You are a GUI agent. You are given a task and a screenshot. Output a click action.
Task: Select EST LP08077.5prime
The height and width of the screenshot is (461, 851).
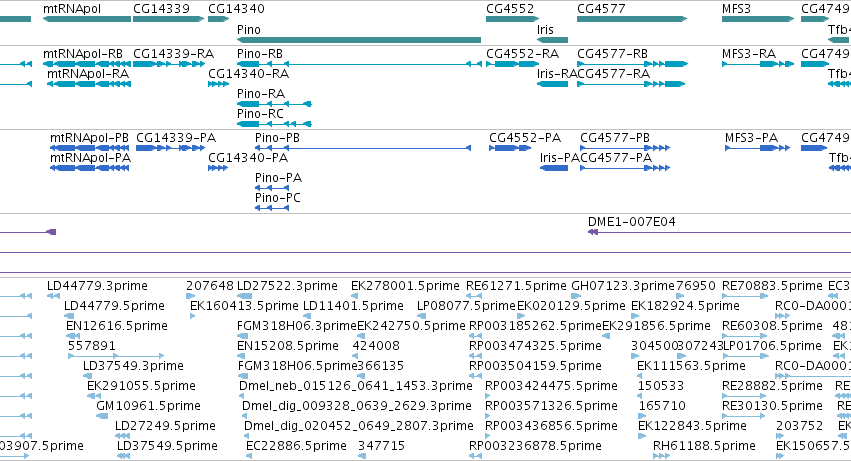pos(466,306)
